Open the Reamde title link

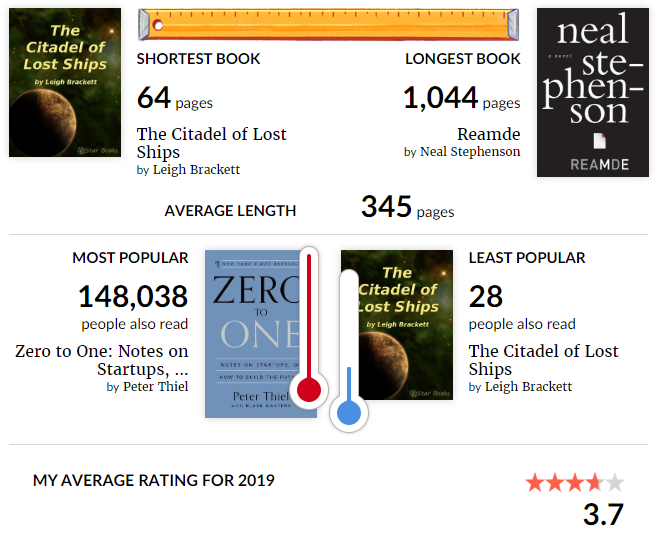point(489,134)
